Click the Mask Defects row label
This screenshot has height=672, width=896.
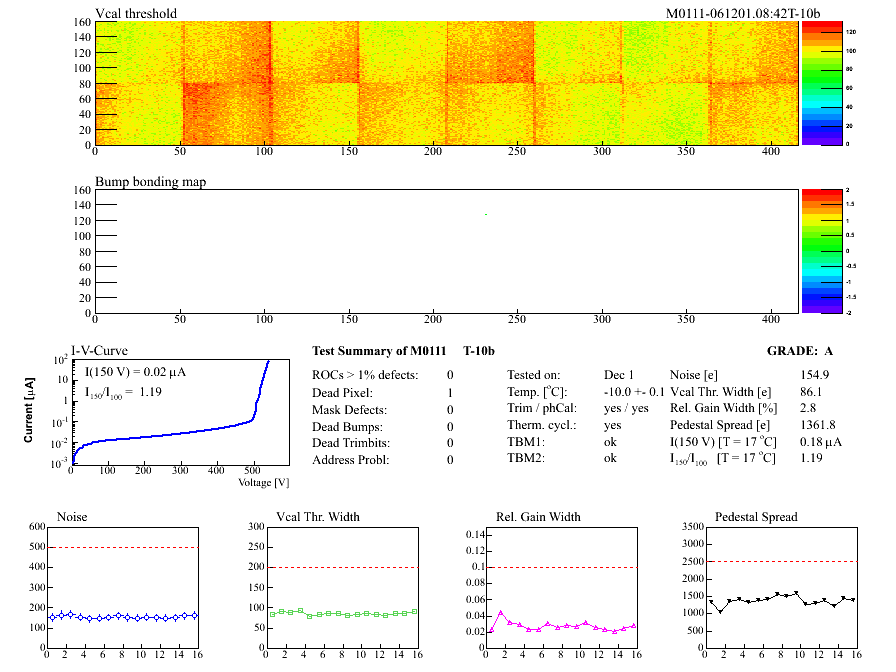point(350,409)
